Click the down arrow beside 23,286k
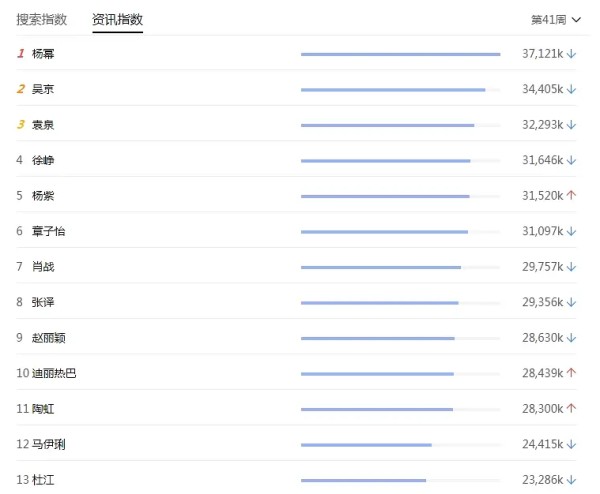The image size is (600, 494). pos(571,480)
